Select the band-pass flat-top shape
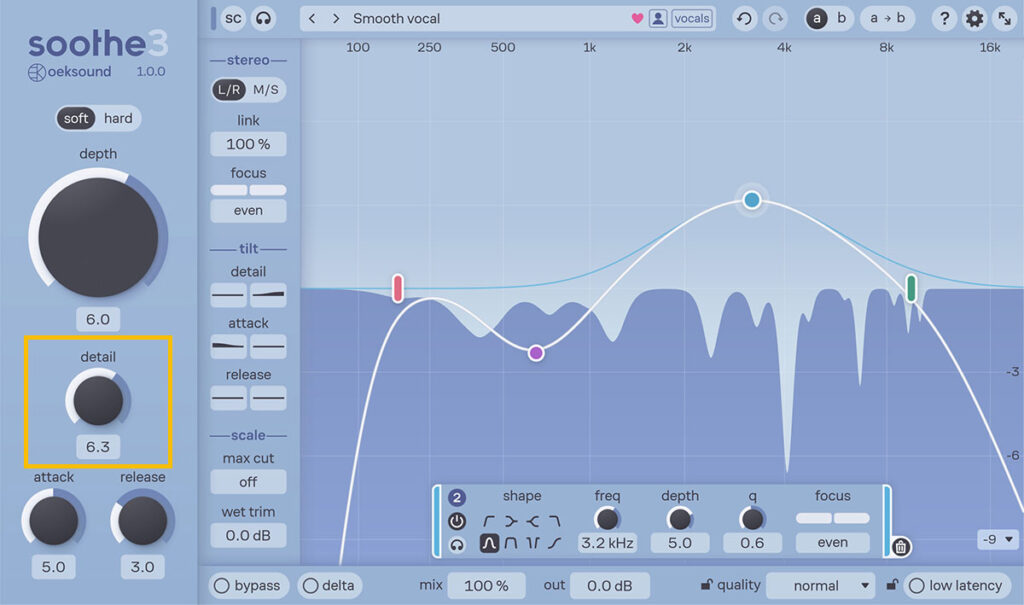This screenshot has height=605, width=1024. [511, 543]
